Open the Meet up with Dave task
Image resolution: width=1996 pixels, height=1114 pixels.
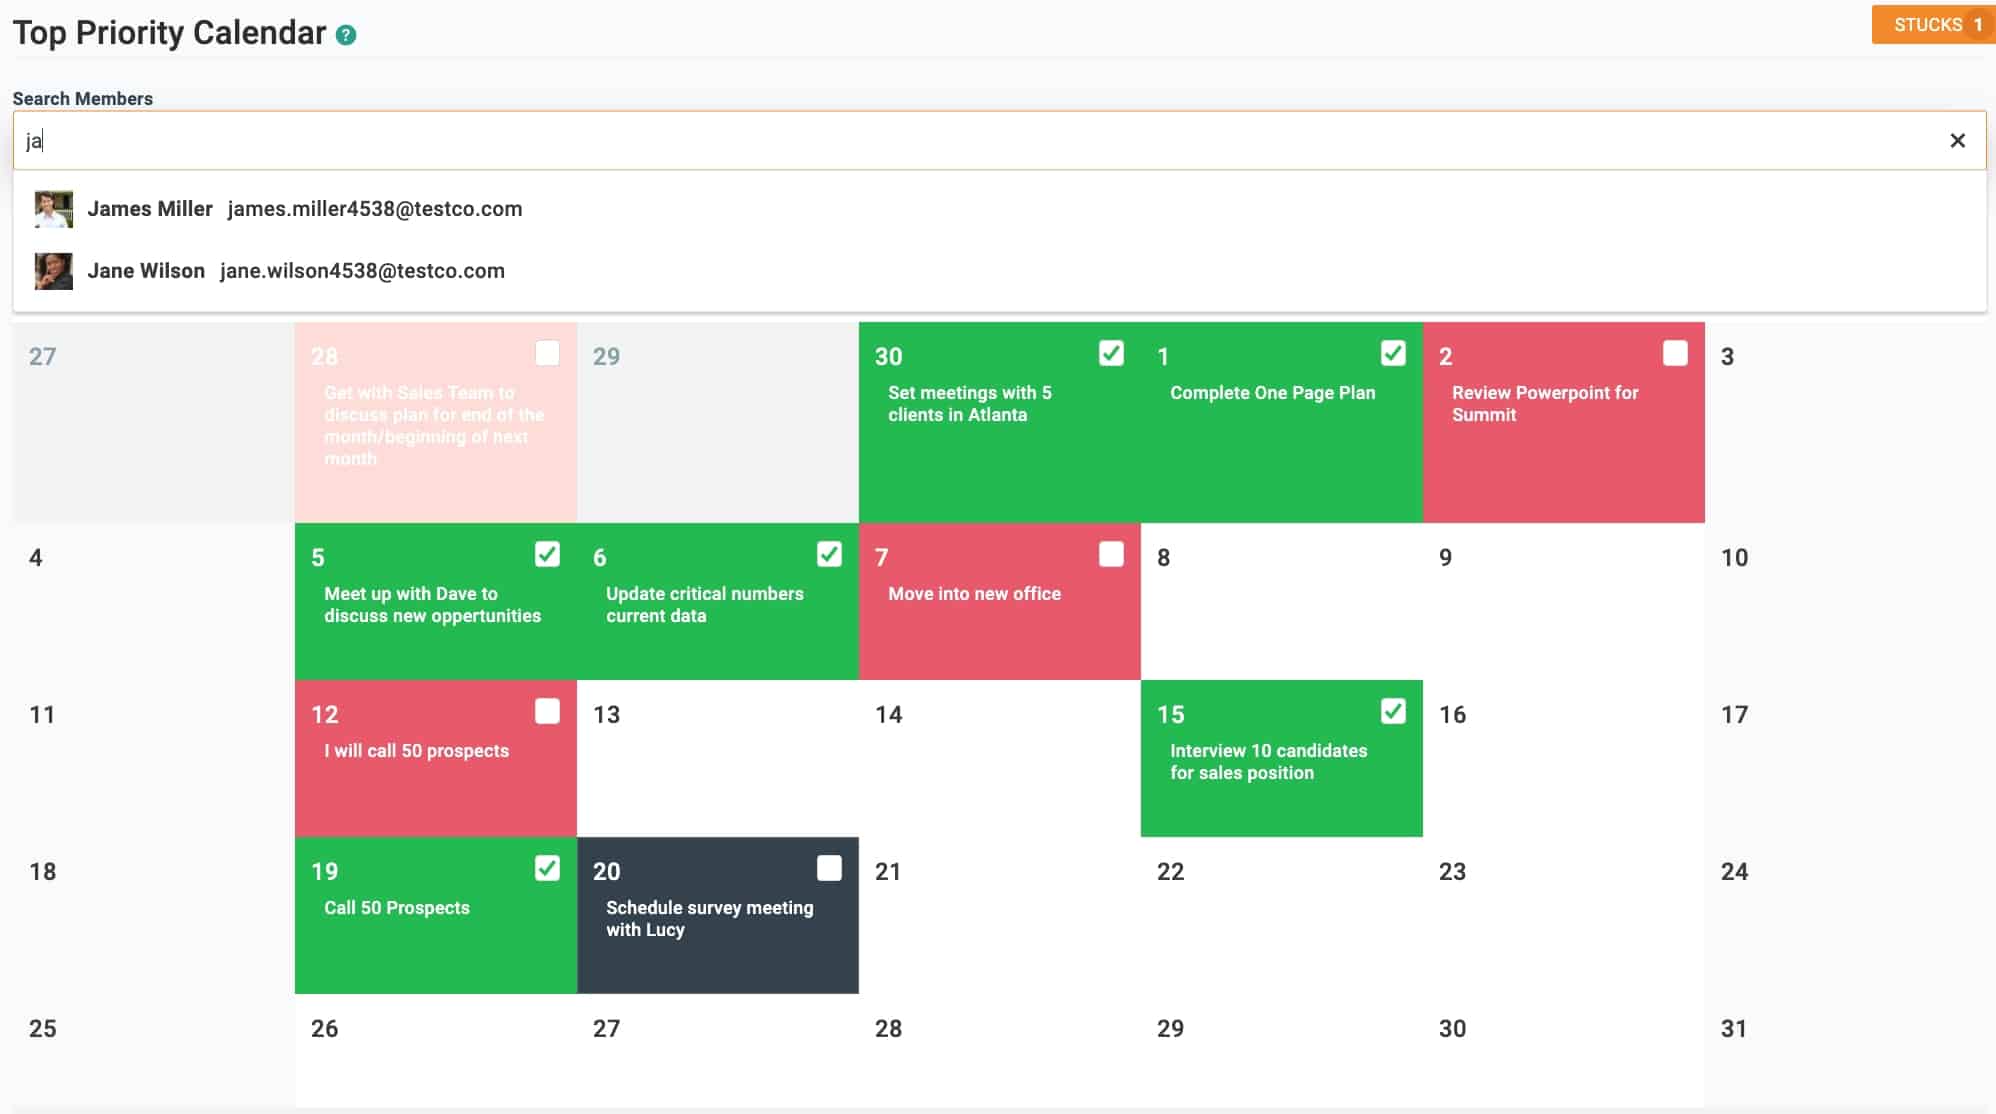[x=430, y=604]
